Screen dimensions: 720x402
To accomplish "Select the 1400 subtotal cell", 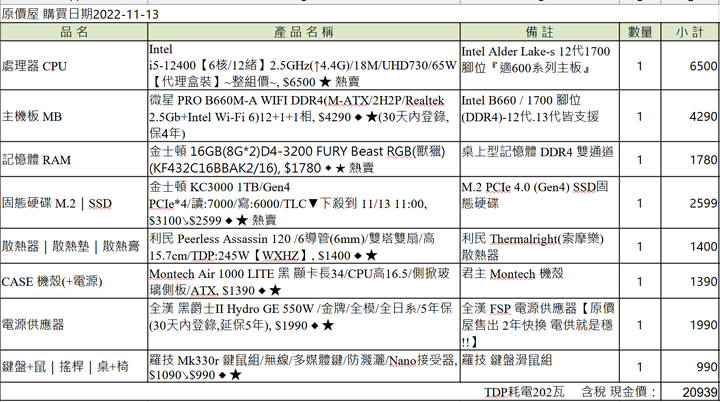I will pyautogui.click(x=691, y=246).
